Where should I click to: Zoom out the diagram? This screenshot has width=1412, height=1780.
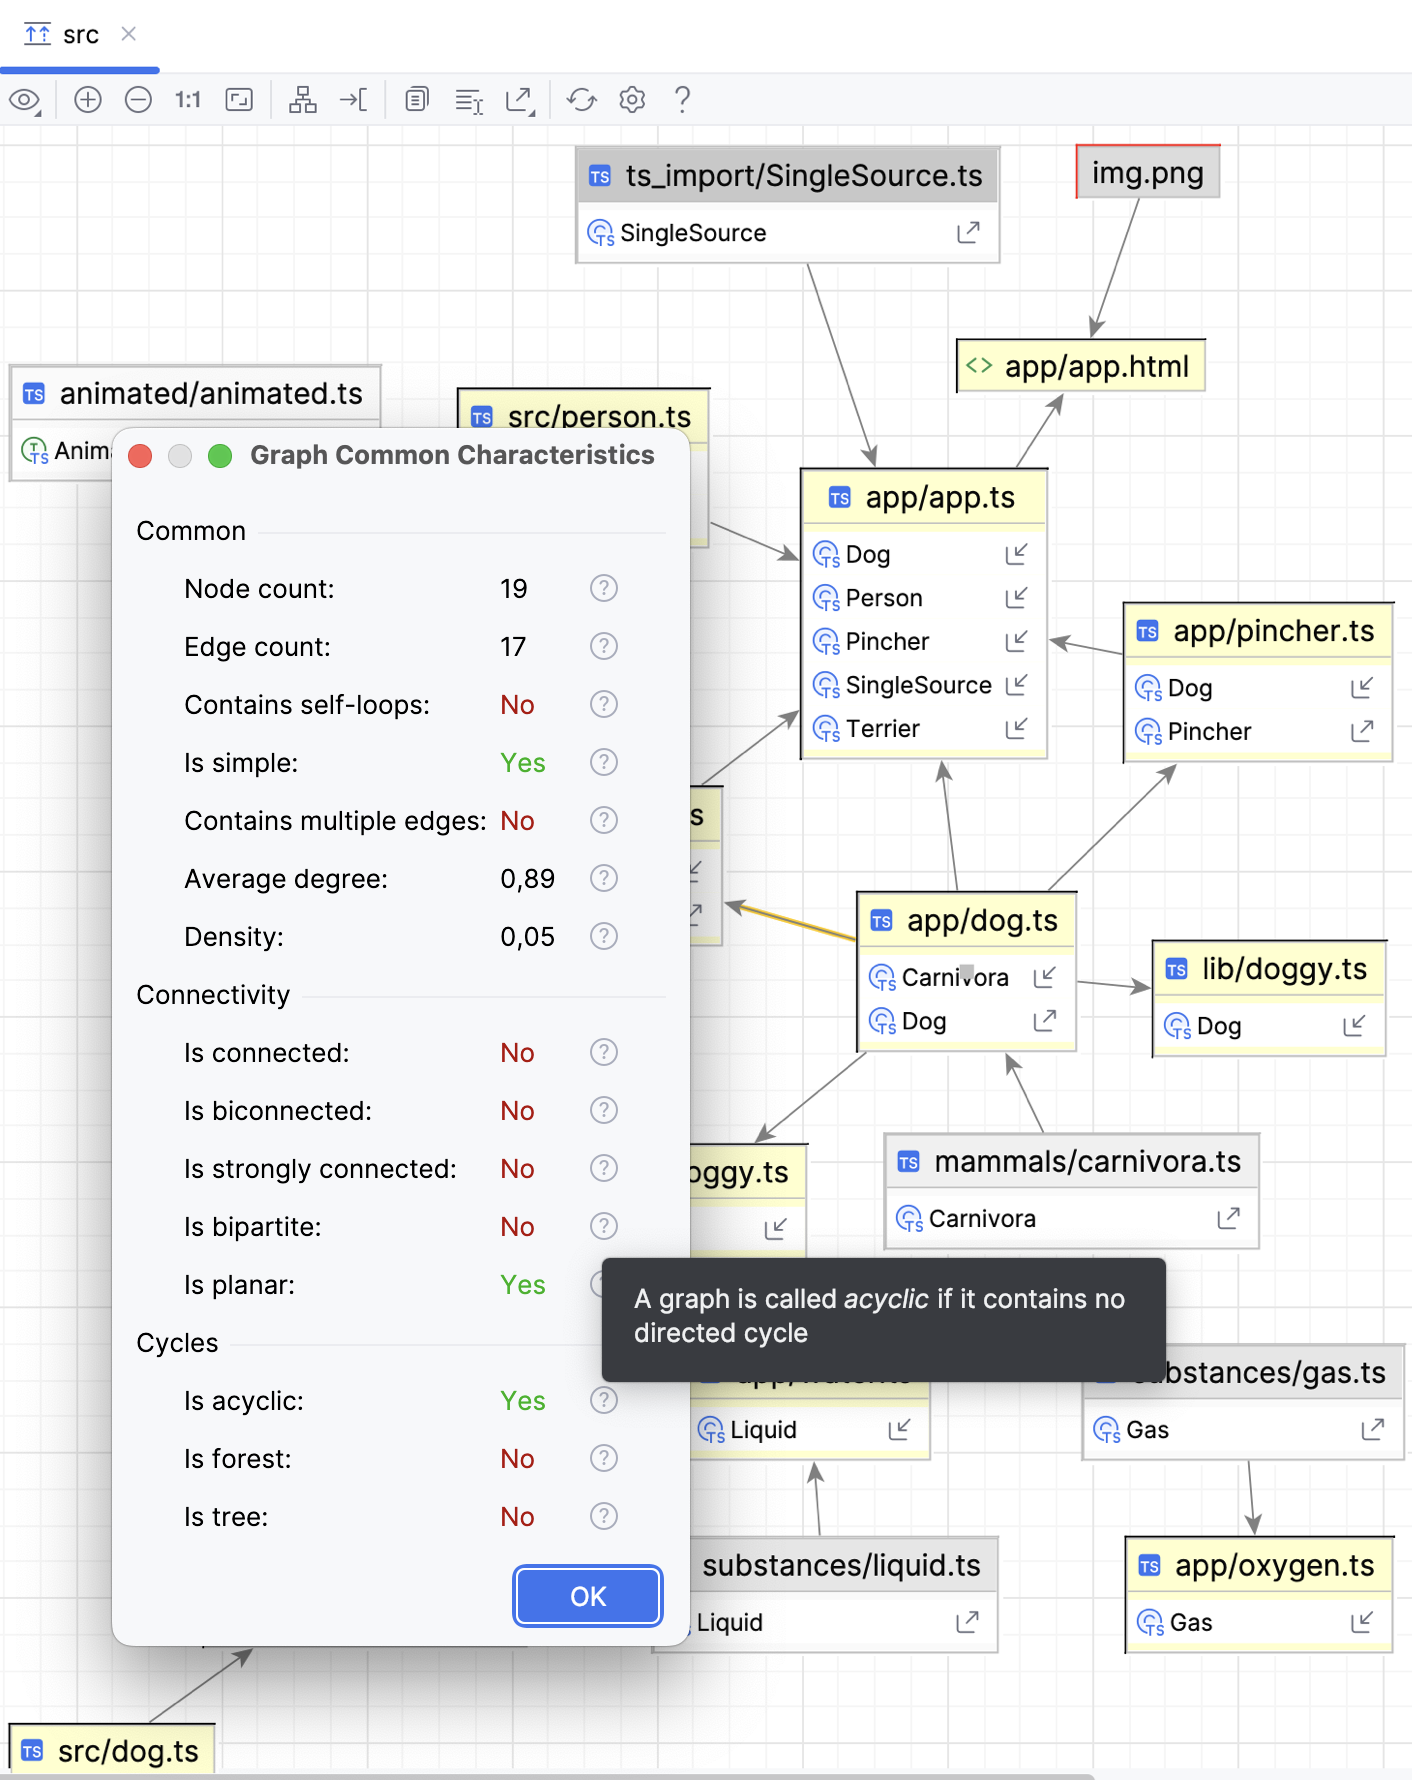138,100
